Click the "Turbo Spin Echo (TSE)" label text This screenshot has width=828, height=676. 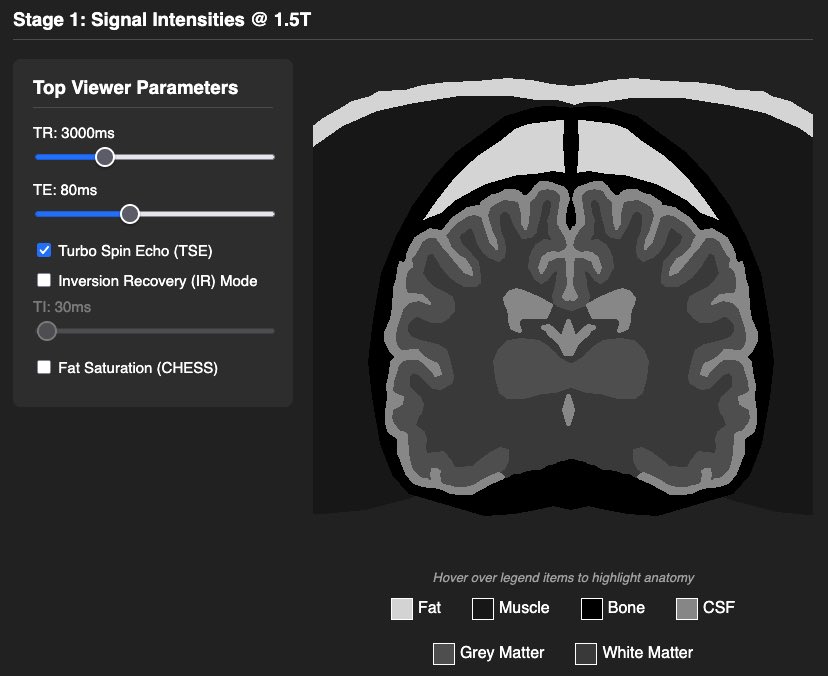pyautogui.click(x=135, y=251)
